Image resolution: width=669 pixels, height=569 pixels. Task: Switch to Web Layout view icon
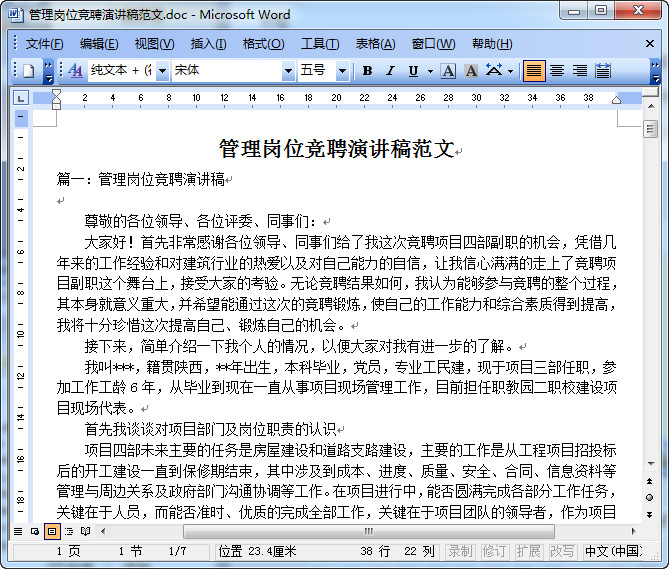(35, 531)
